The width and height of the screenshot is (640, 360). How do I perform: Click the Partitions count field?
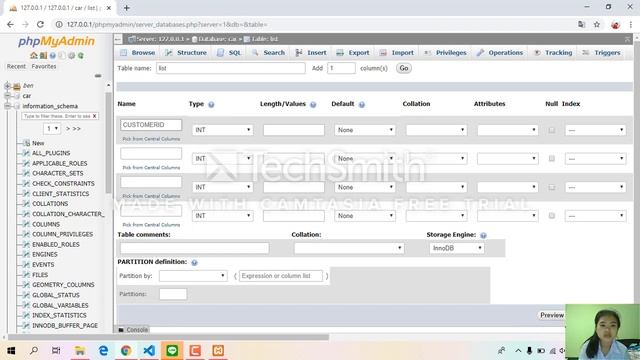(173, 294)
